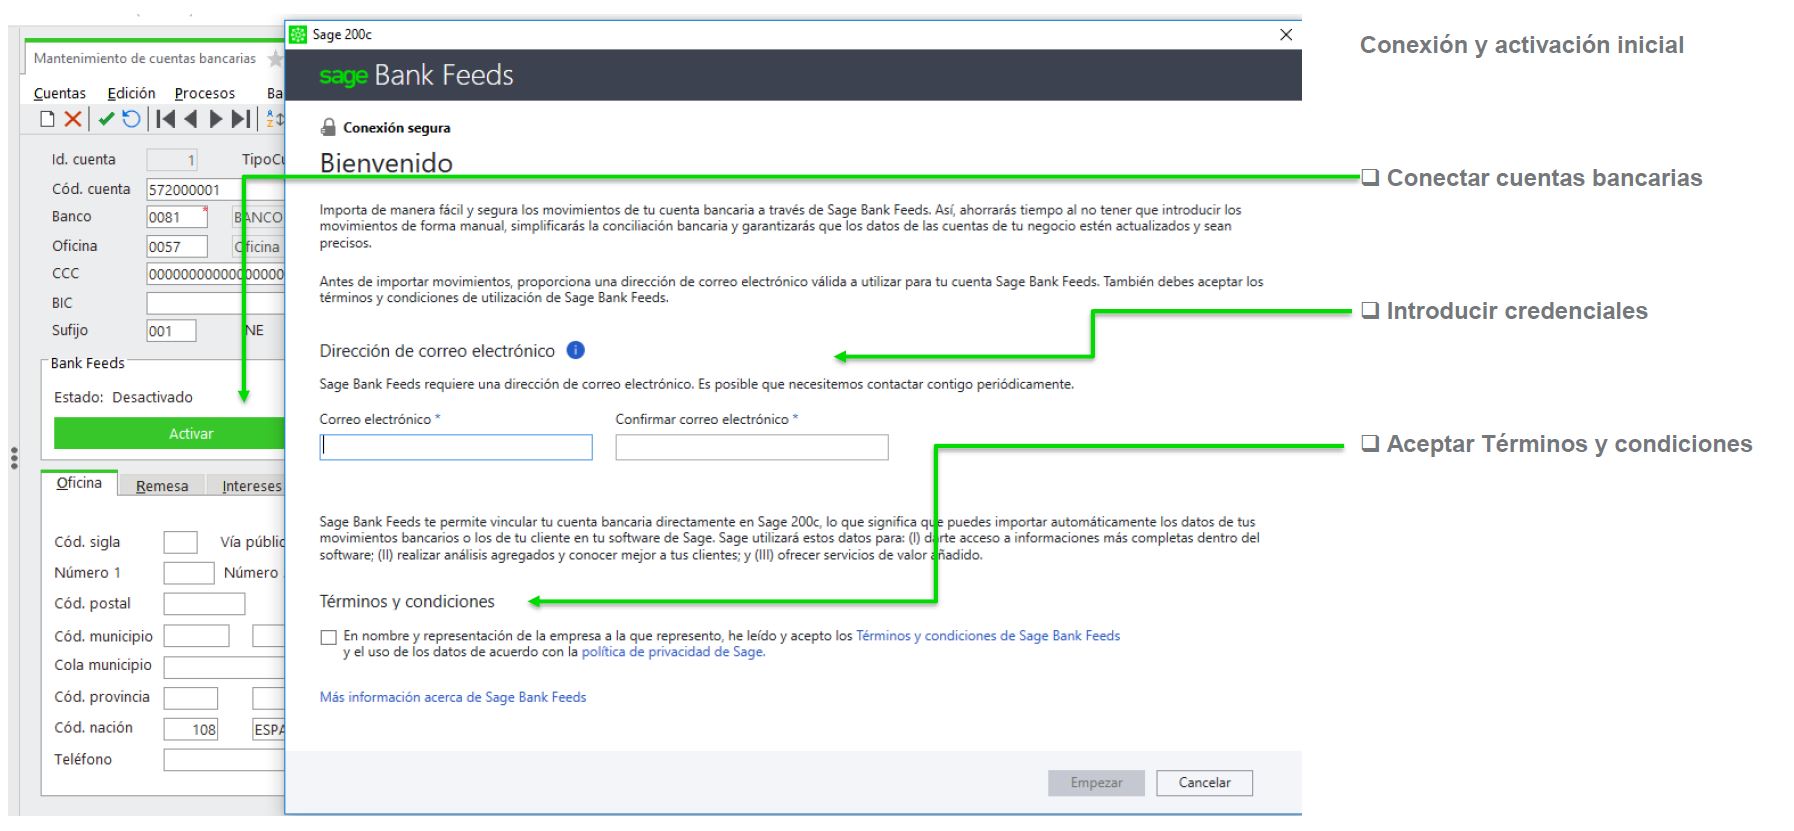Click the 'Conexión y activación inicial' title
Viewport: 1794px width, 831px height.
coord(1522,45)
